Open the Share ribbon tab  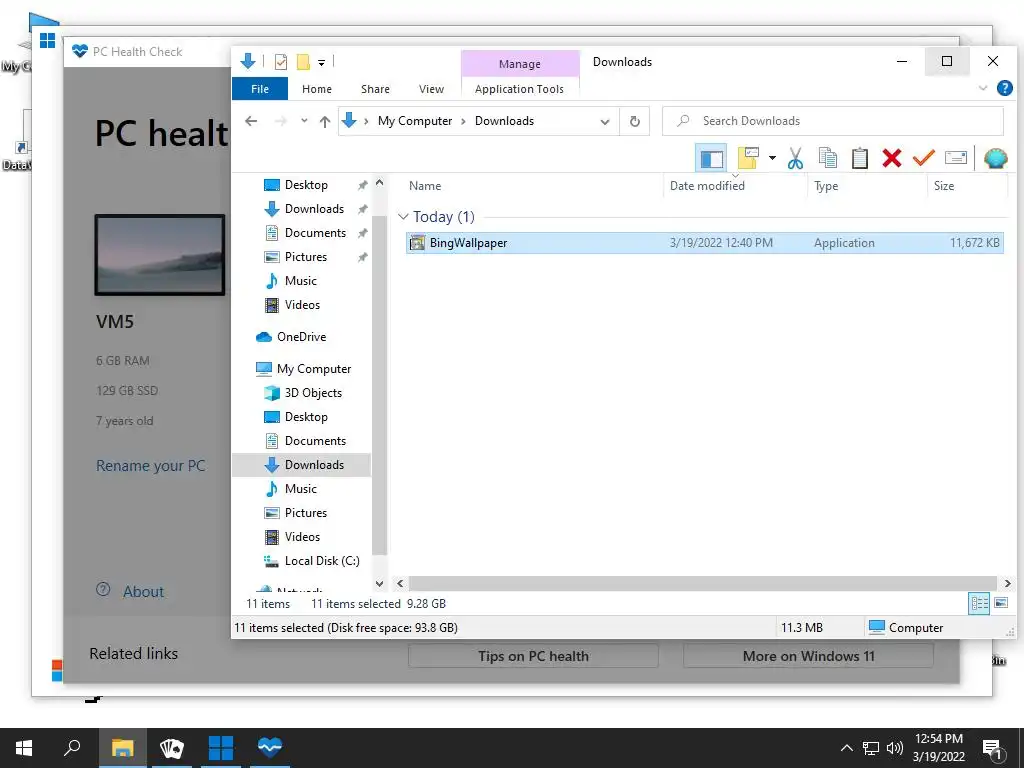pyautogui.click(x=375, y=89)
